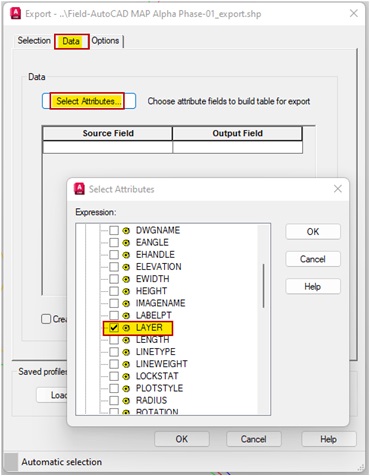
Task: Select the LINEWEIGHT attribute label
Action: coord(162,364)
